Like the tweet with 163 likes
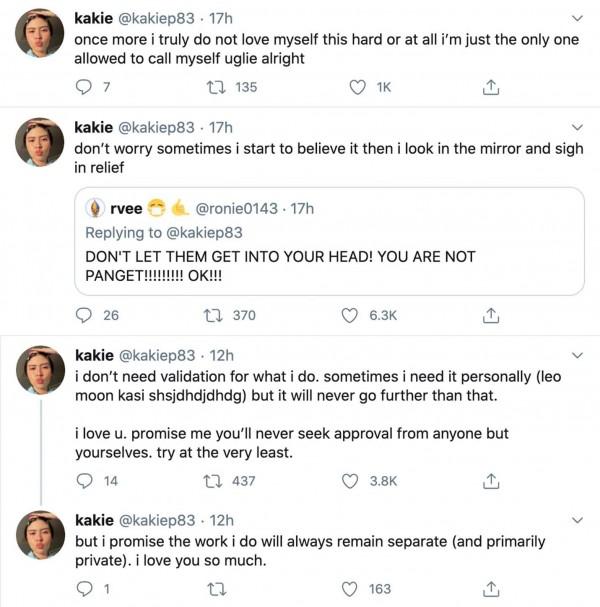This screenshot has height=607, width=600. pos(350,589)
